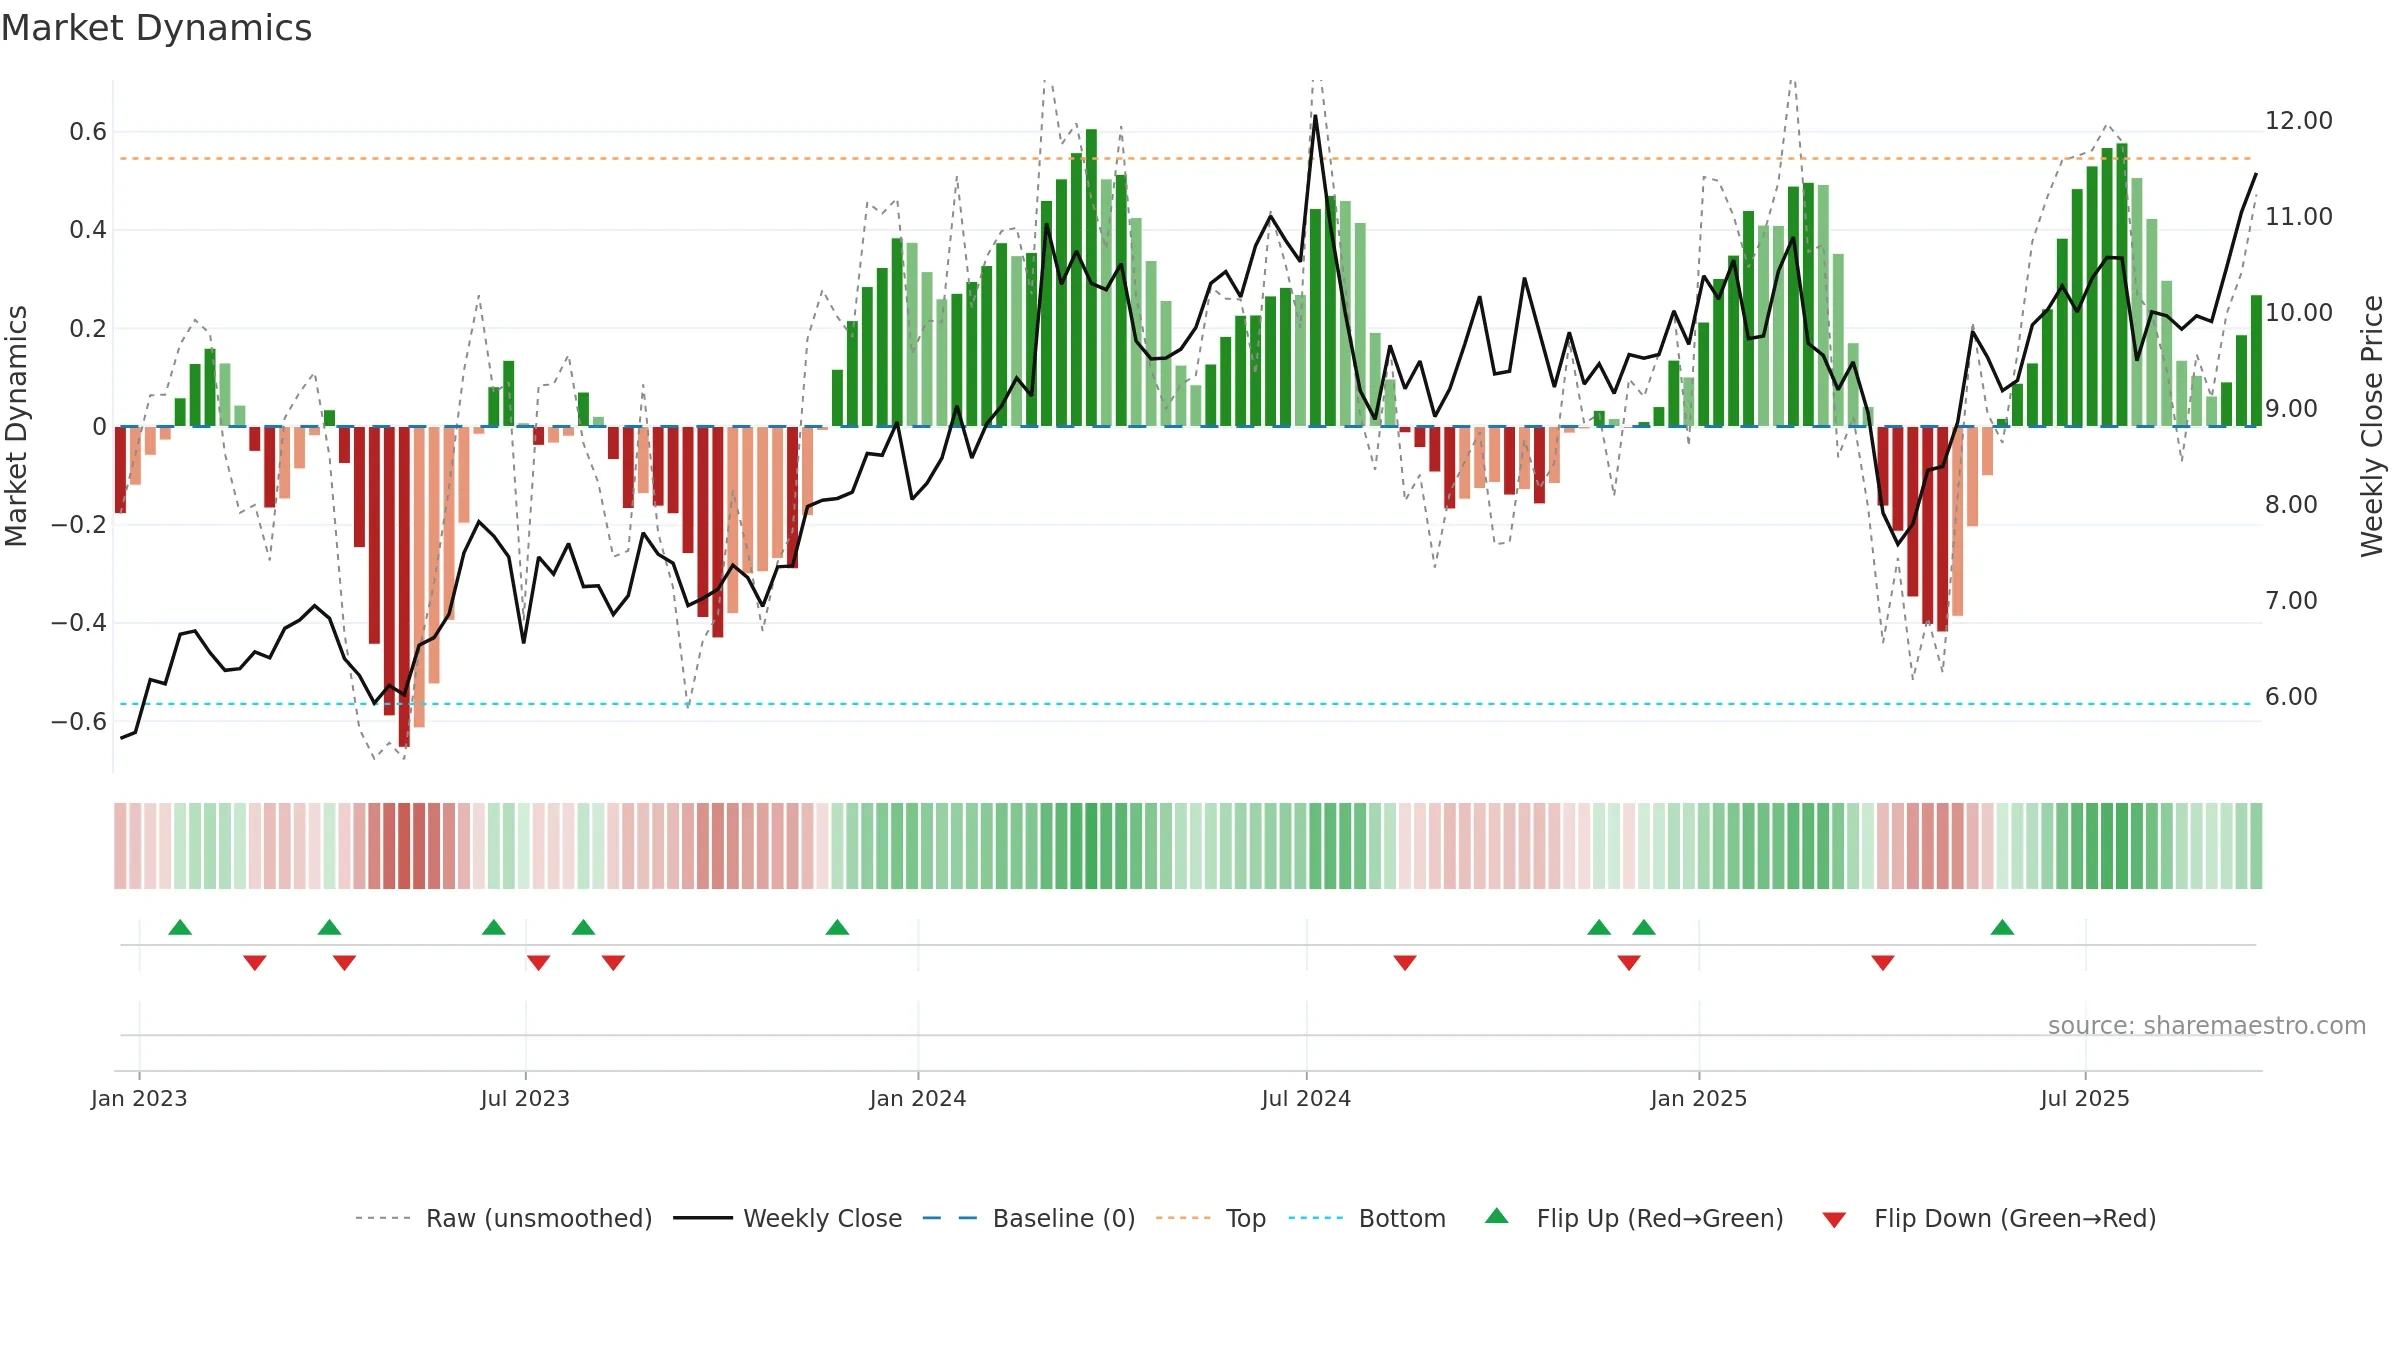Select the Flip Up marker in late July 2023
Screen dimensions: 2400x1350
(583, 927)
